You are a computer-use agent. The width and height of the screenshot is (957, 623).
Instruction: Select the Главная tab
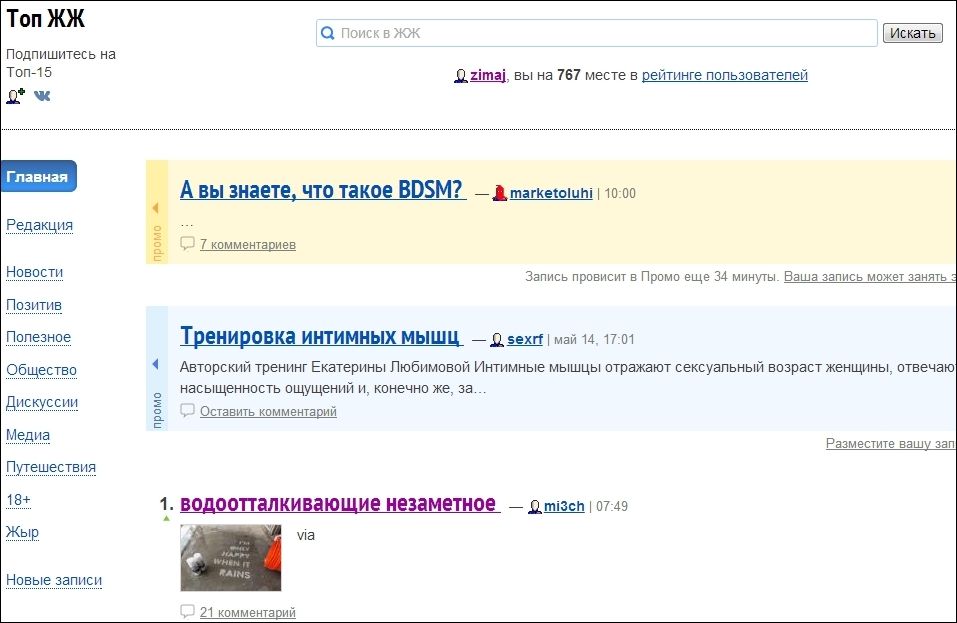(x=38, y=176)
